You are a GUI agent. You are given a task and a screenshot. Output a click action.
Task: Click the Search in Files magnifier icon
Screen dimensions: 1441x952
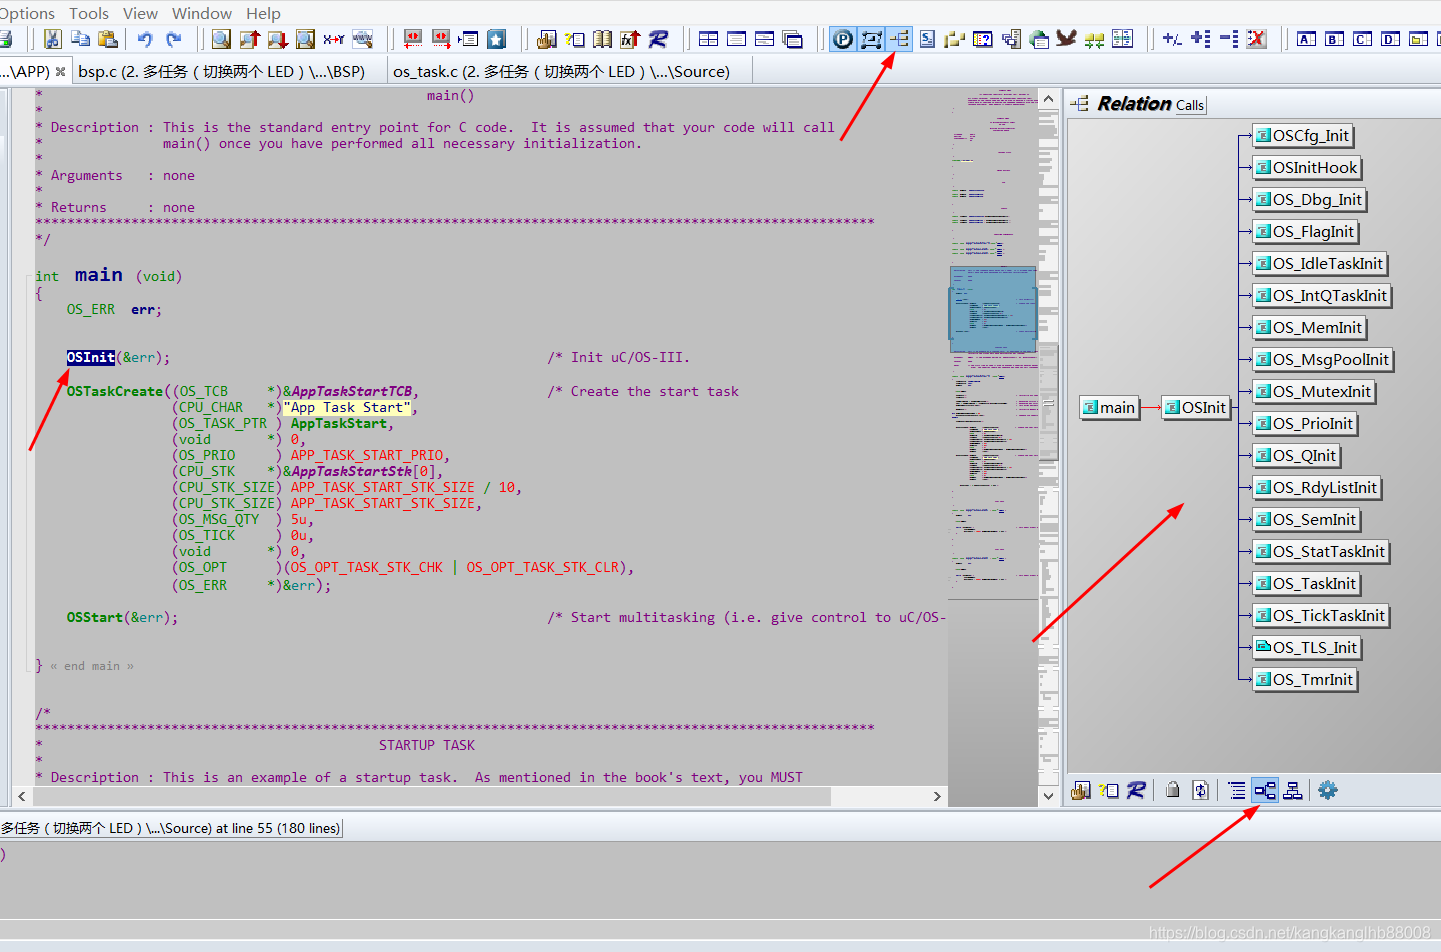point(305,38)
